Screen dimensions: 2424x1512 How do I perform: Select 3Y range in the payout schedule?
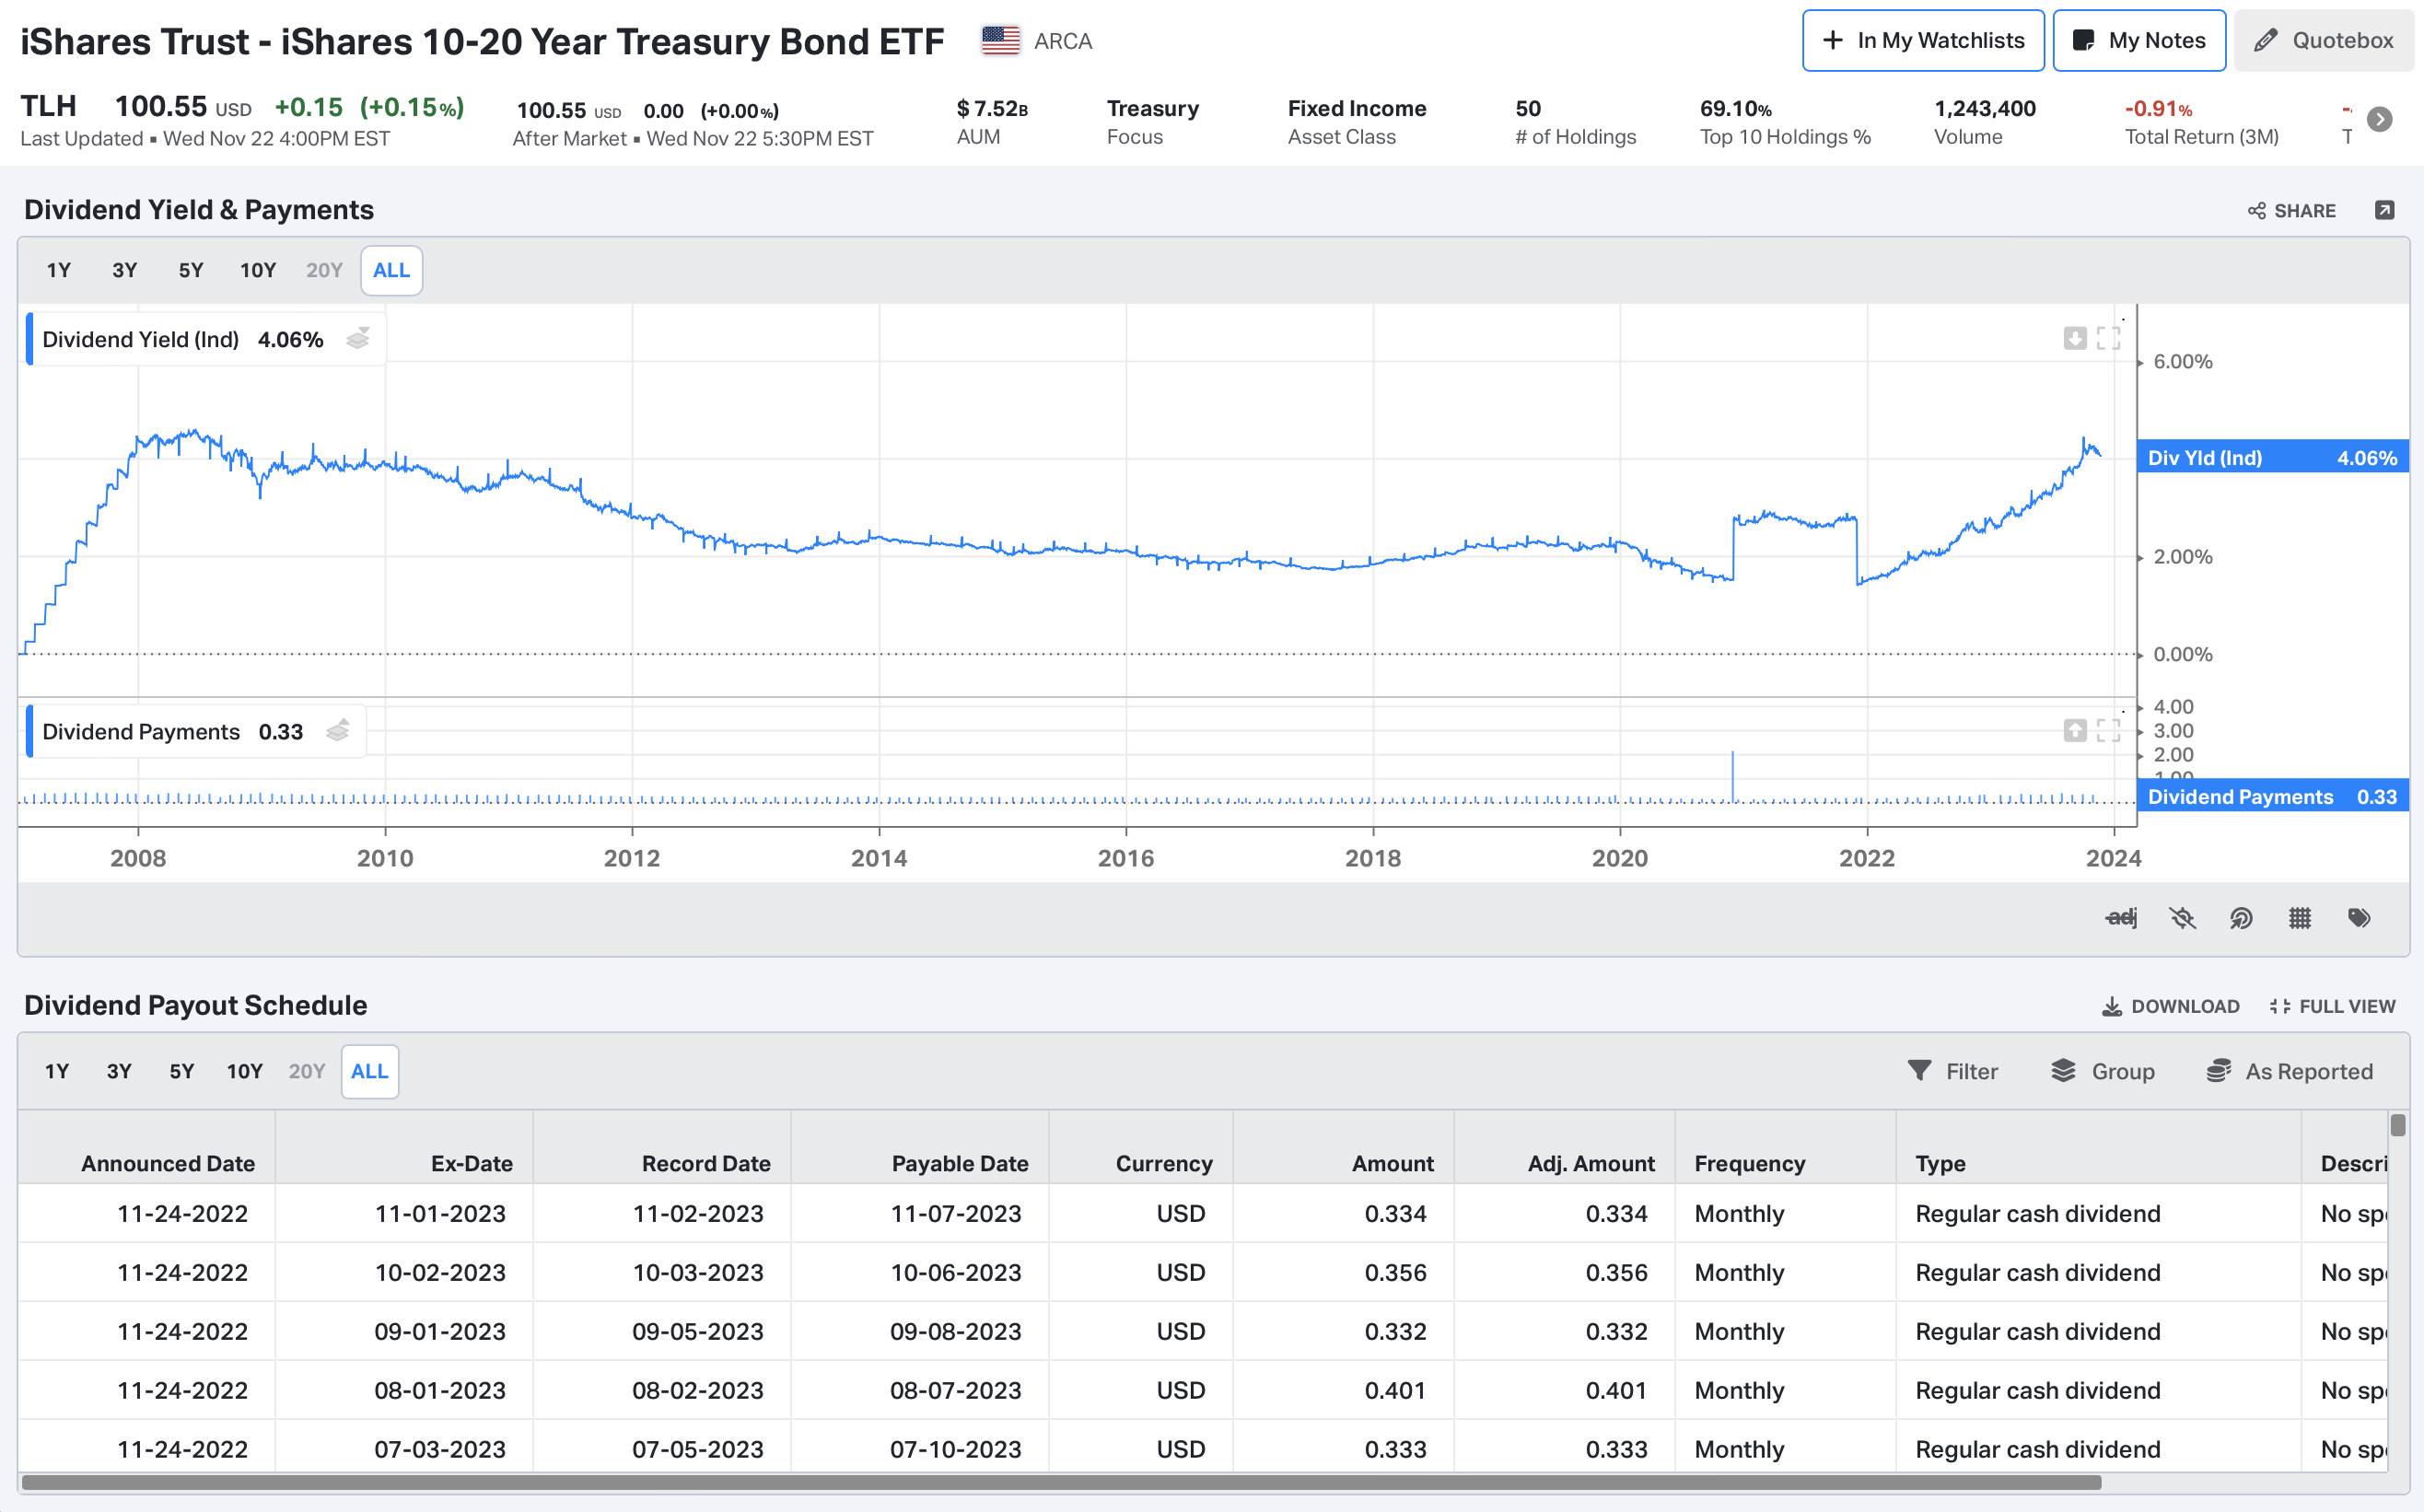point(119,1071)
